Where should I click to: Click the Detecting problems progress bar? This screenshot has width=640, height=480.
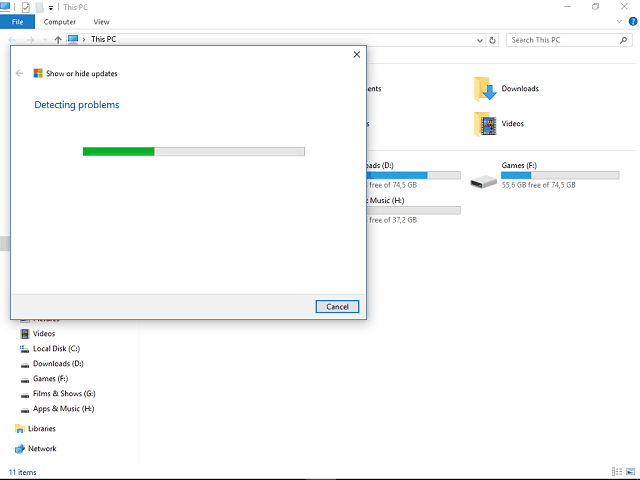tap(194, 151)
